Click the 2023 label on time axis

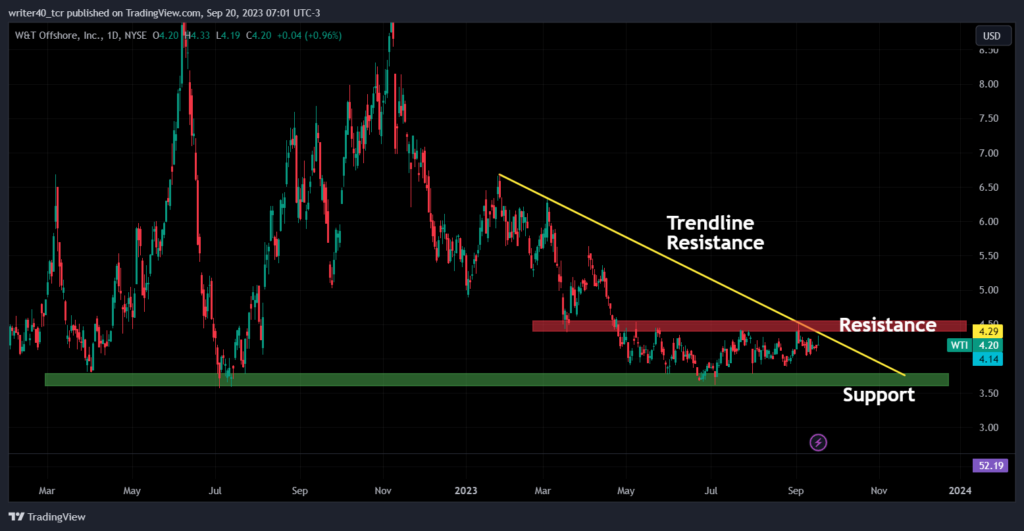coord(466,491)
